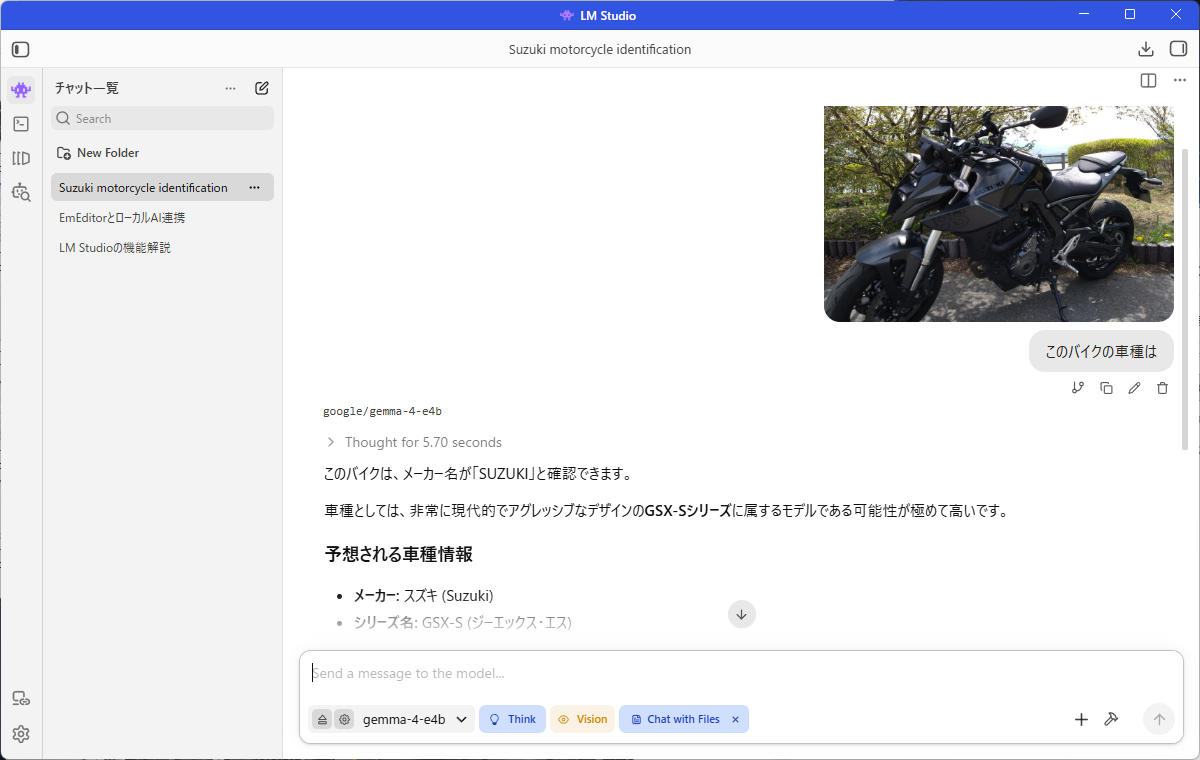The height and width of the screenshot is (760, 1200).
Task: Delete the user message with the trash icon
Action: (1162, 388)
